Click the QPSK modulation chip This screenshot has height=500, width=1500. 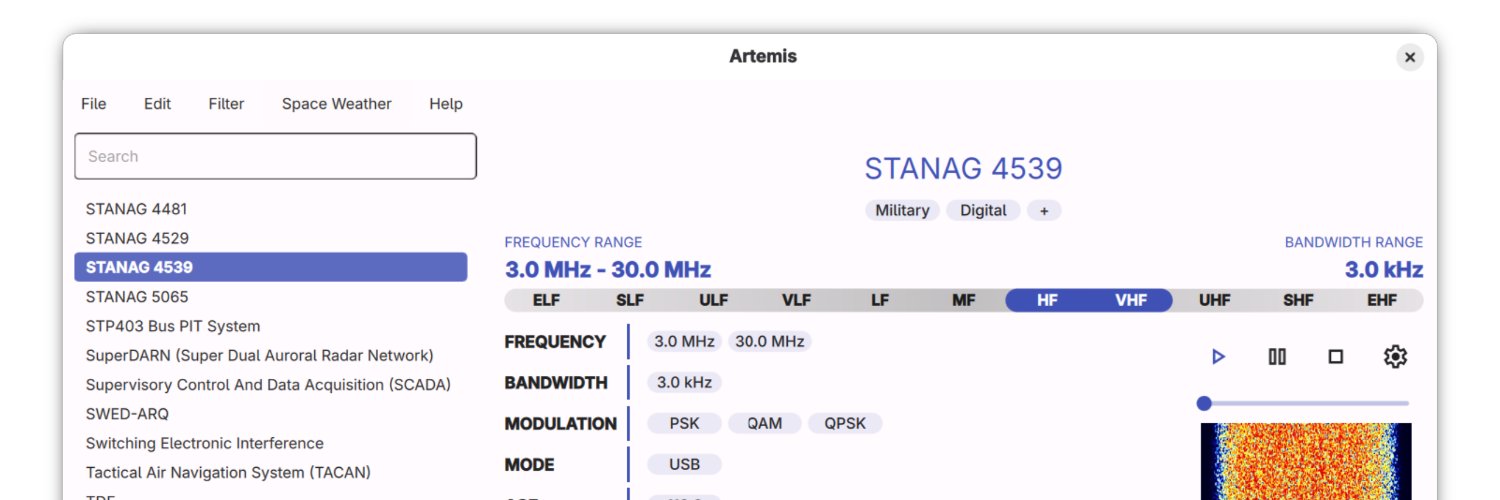click(x=845, y=423)
